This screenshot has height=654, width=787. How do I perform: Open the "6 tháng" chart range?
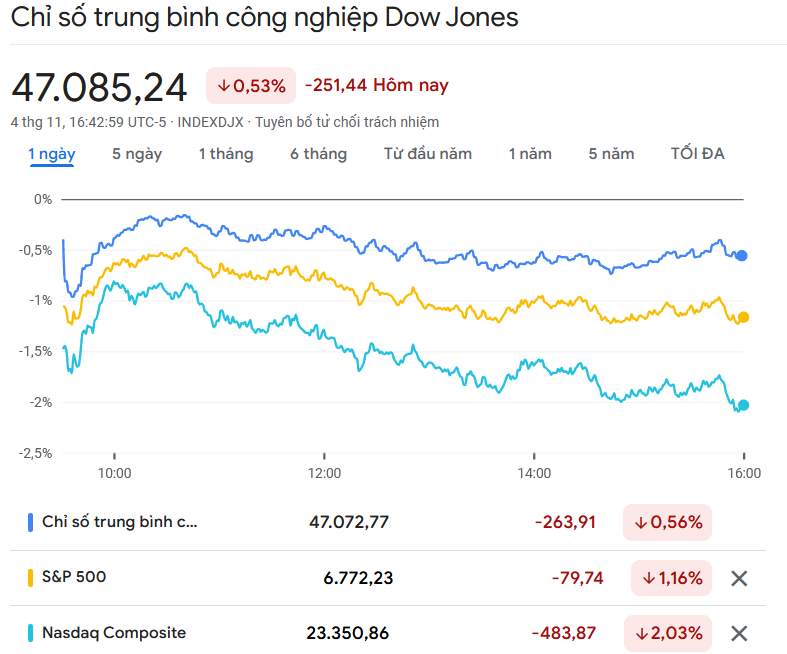coord(318,154)
